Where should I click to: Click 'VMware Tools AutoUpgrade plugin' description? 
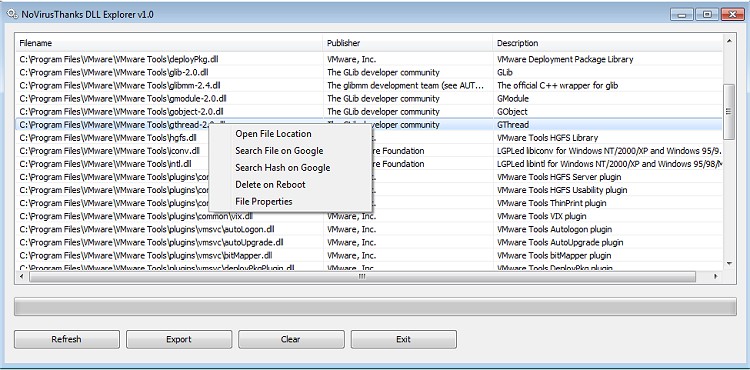560,242
